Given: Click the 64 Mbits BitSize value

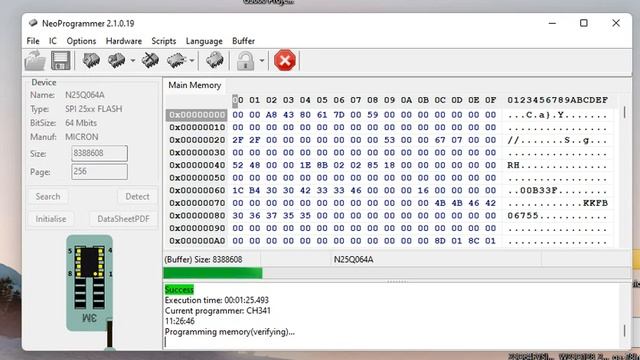Looking at the screenshot, I should tap(81, 123).
